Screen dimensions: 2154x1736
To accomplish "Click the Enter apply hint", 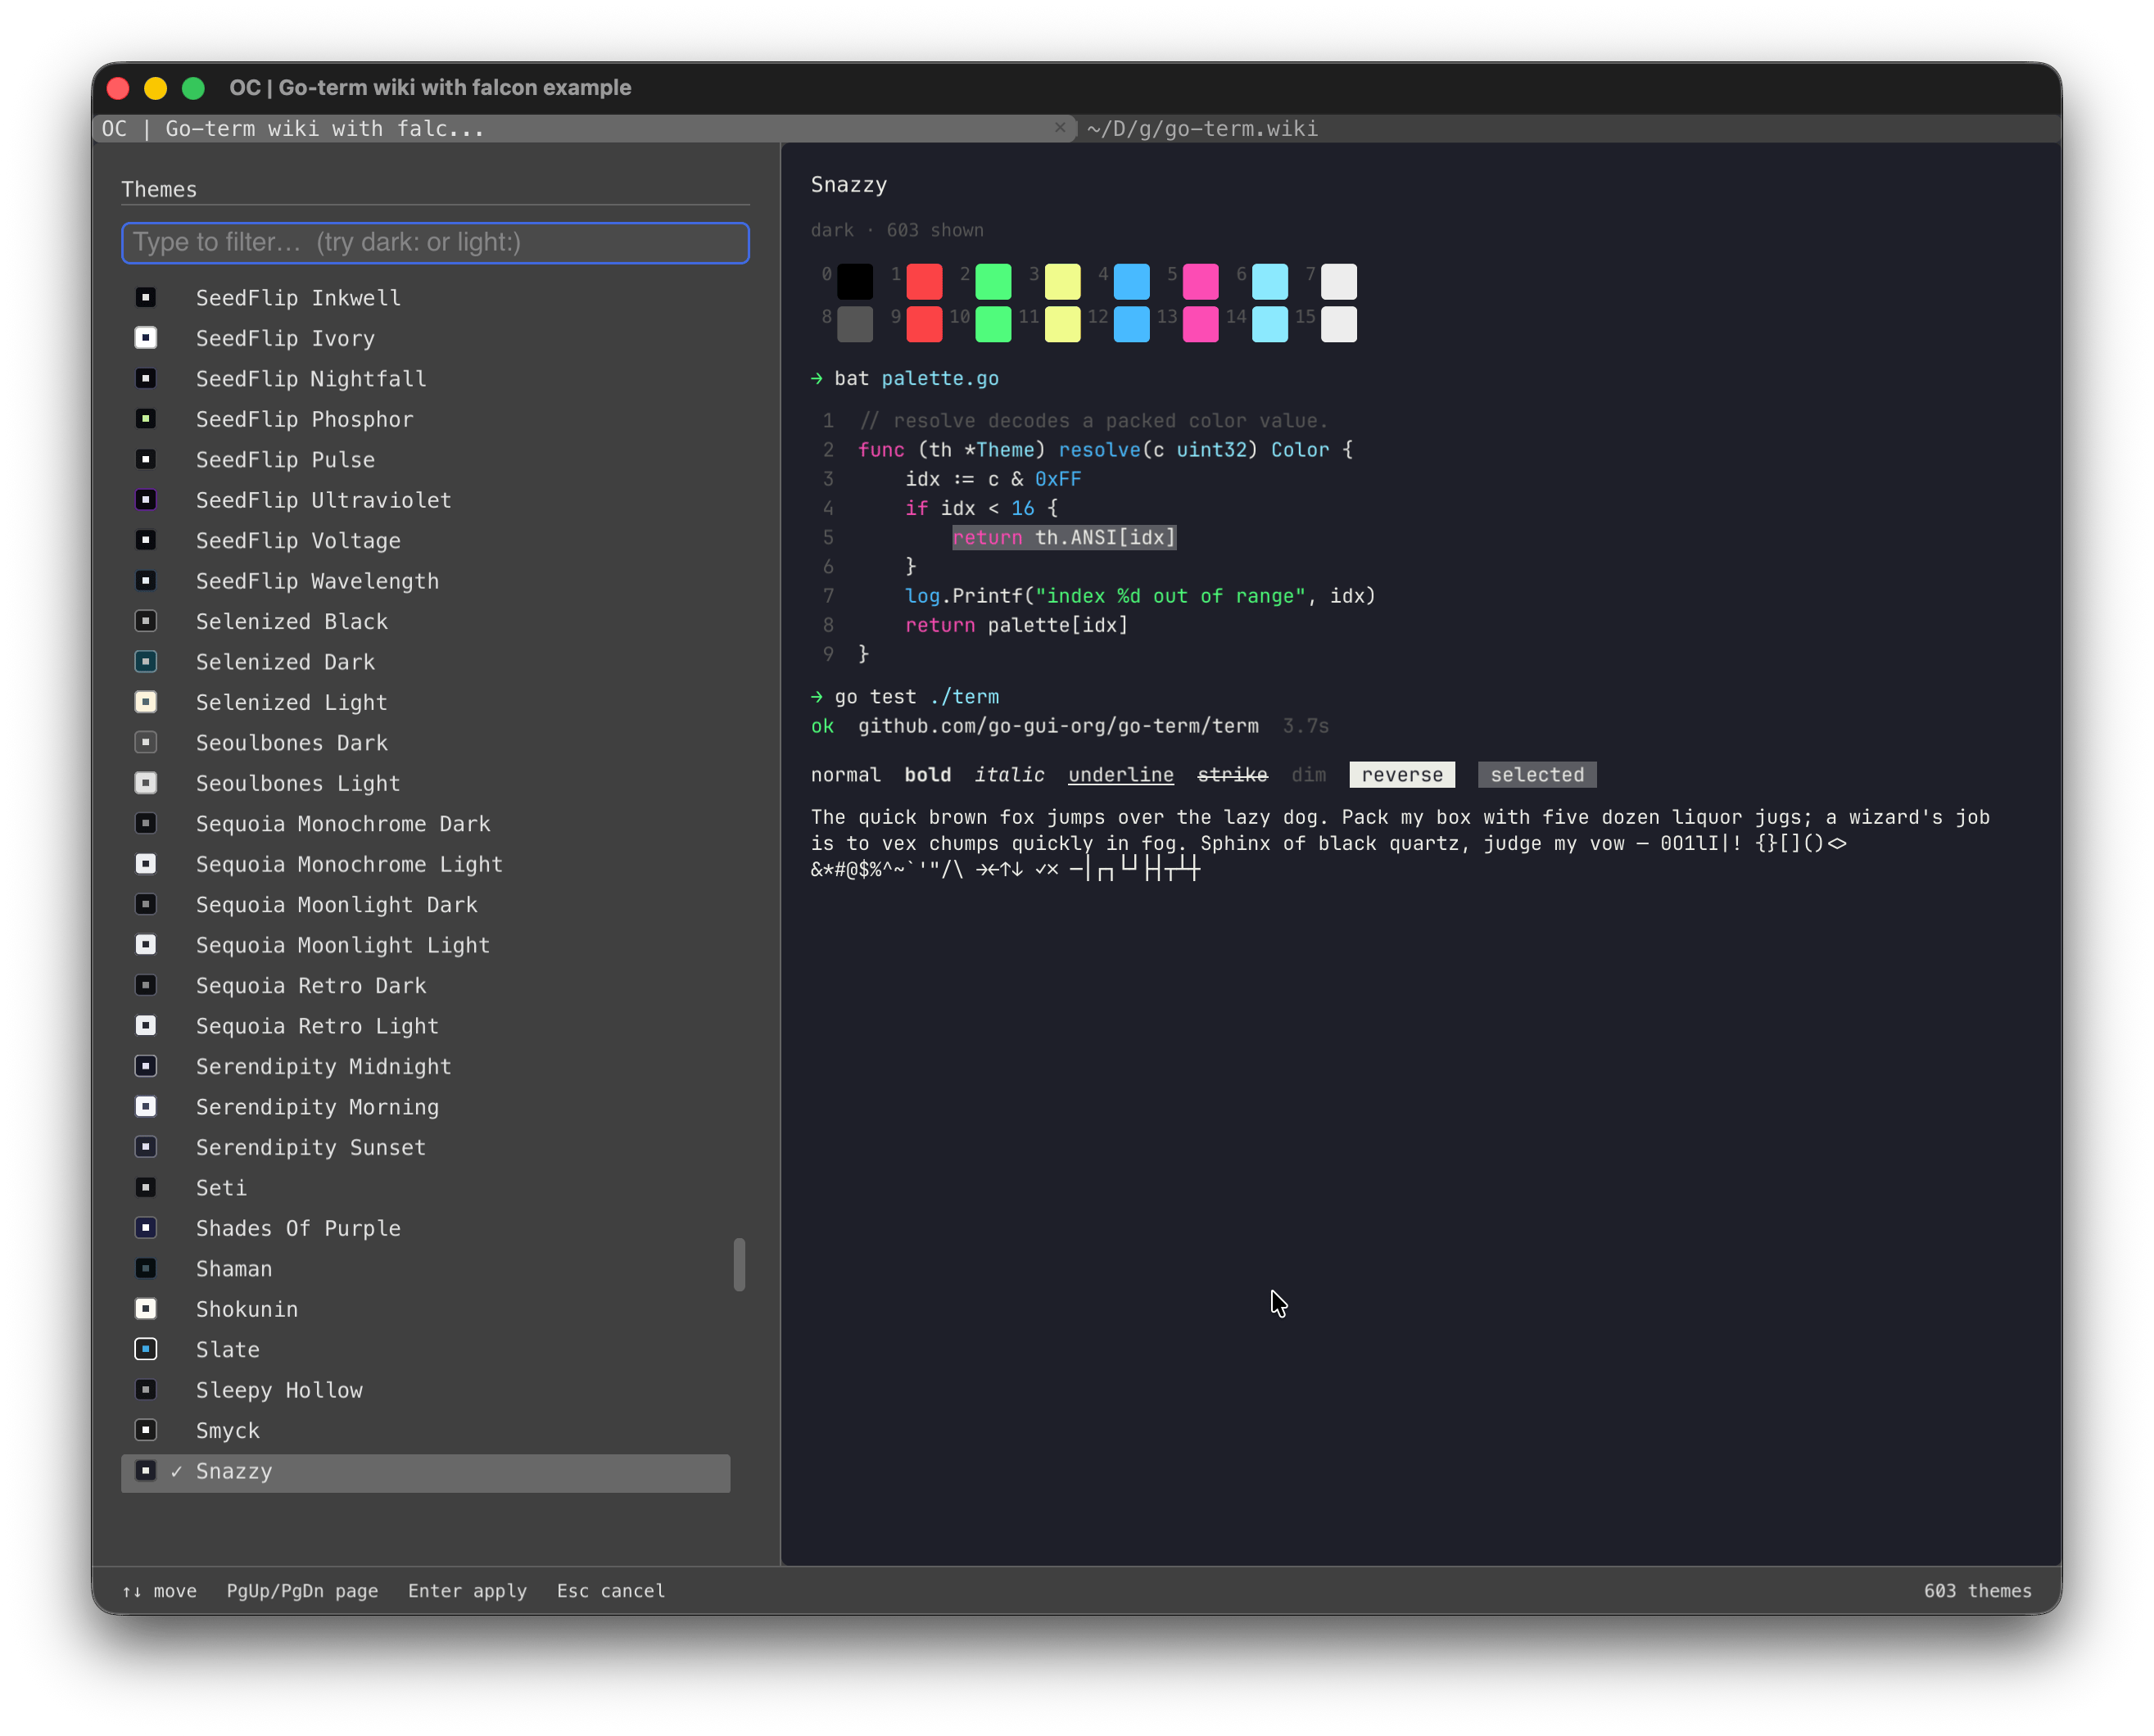I will pyautogui.click(x=467, y=1591).
